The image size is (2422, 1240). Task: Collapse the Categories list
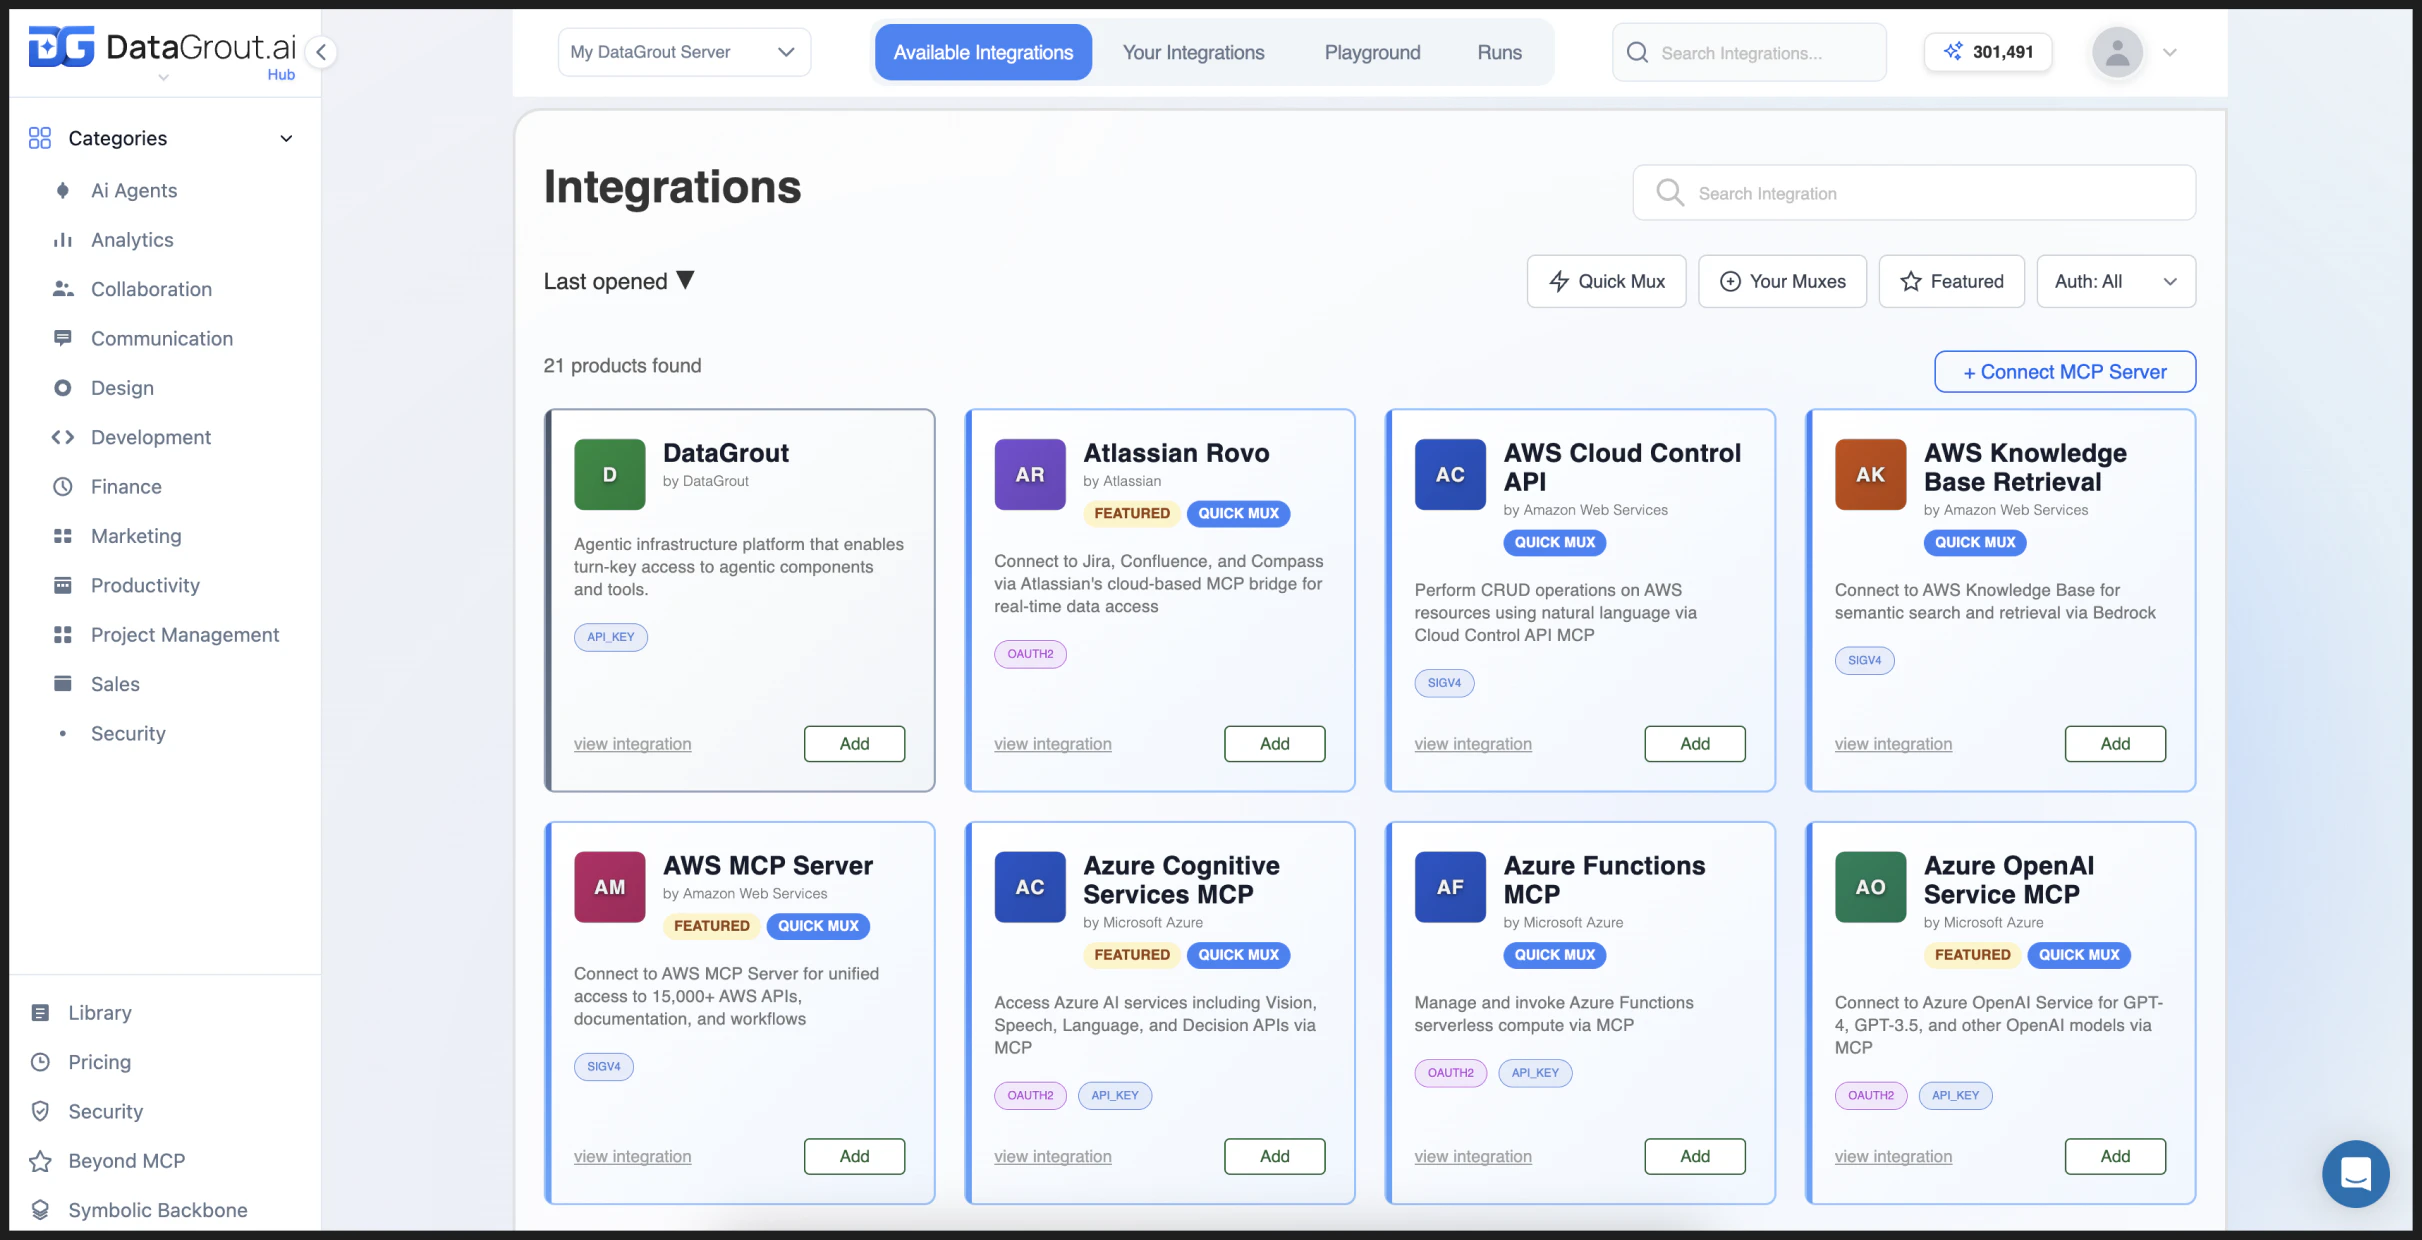pos(286,138)
